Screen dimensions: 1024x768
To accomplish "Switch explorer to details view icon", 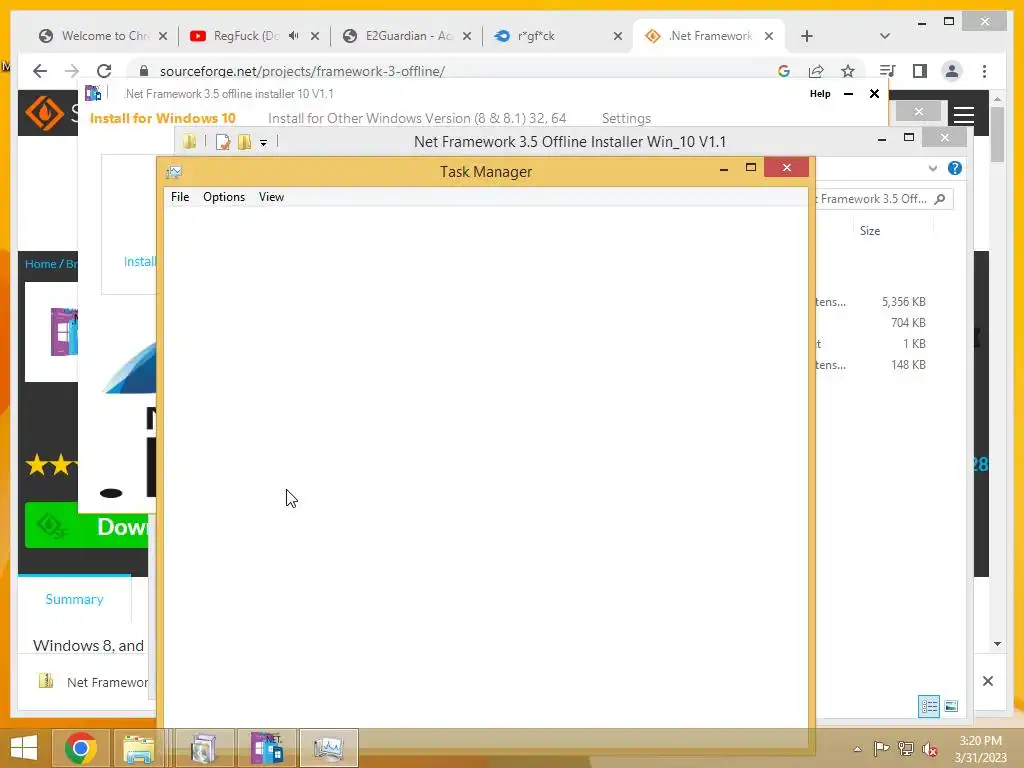I will 929,706.
